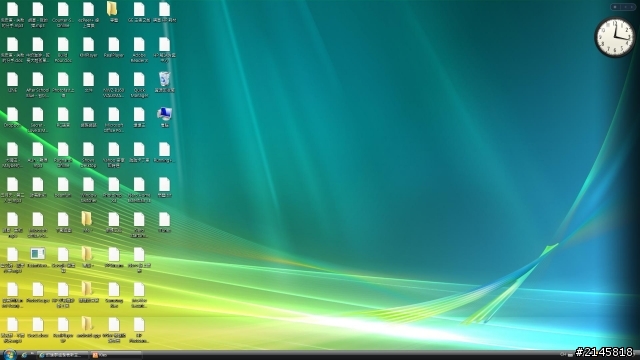The height and width of the screenshot is (360, 640).
Task: Select the RealPlayer SP shortcut
Action: (x=63, y=331)
